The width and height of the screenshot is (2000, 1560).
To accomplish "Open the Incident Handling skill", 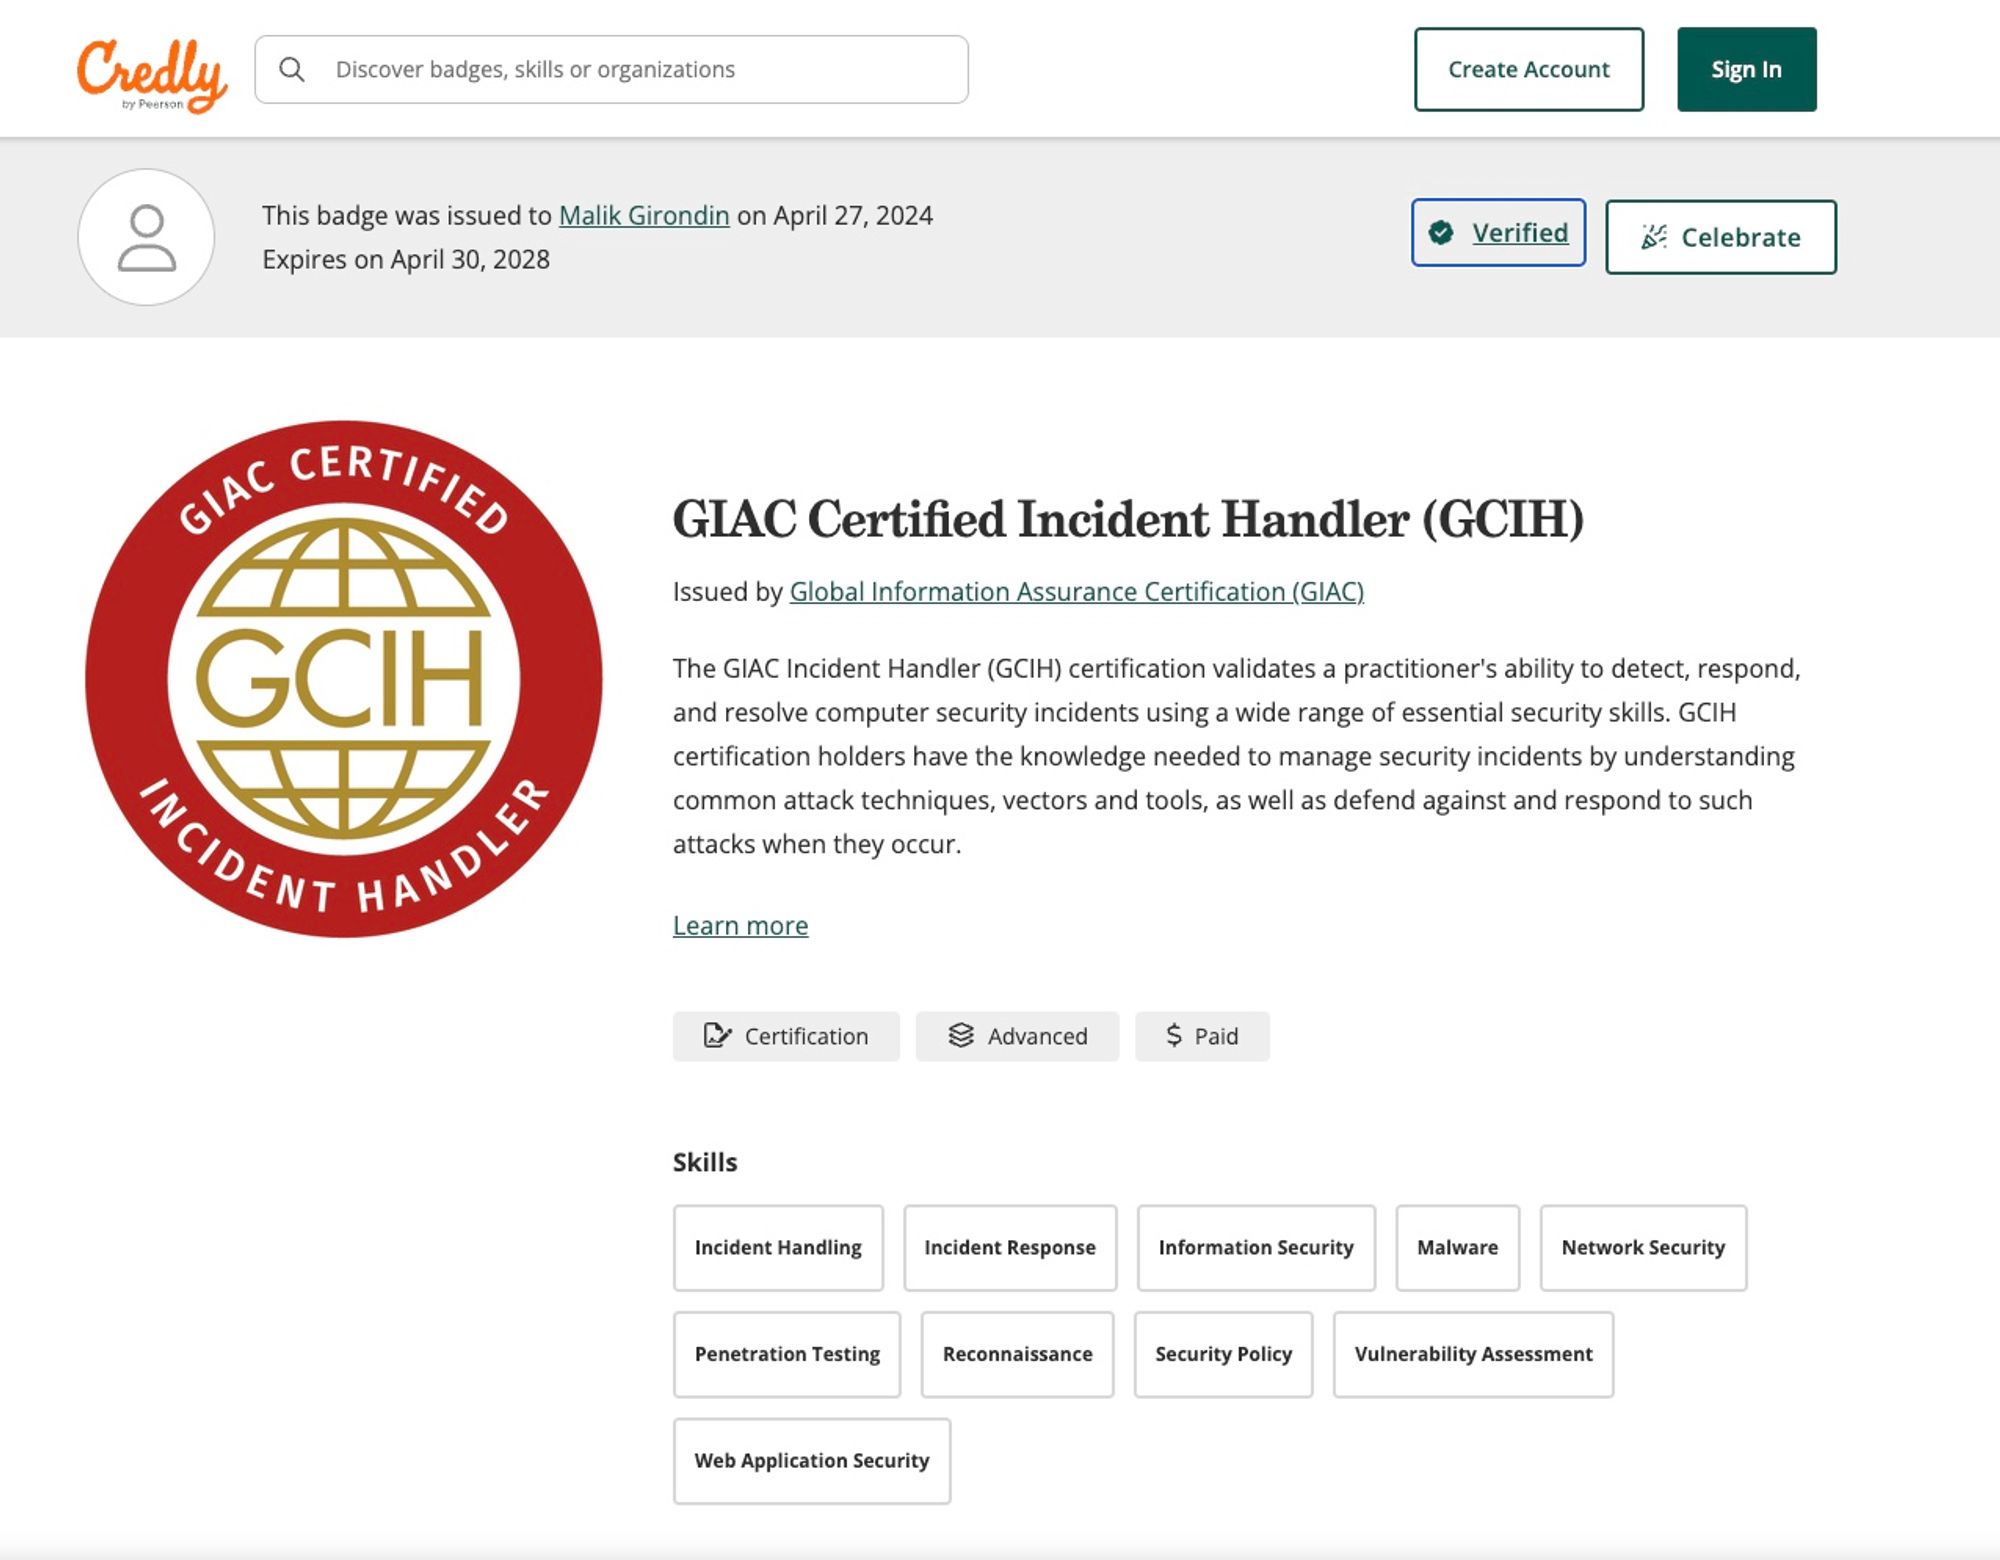I will pyautogui.click(x=778, y=1247).
